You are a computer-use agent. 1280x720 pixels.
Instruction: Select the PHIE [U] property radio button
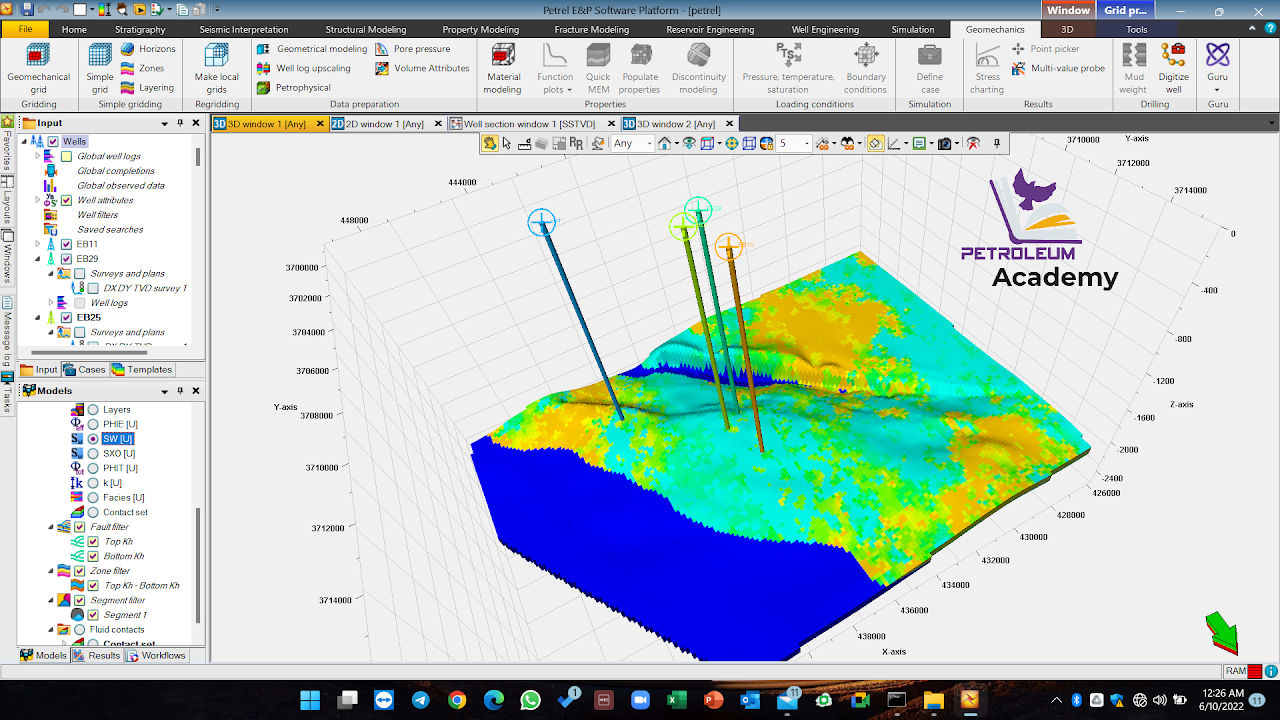[93, 425]
